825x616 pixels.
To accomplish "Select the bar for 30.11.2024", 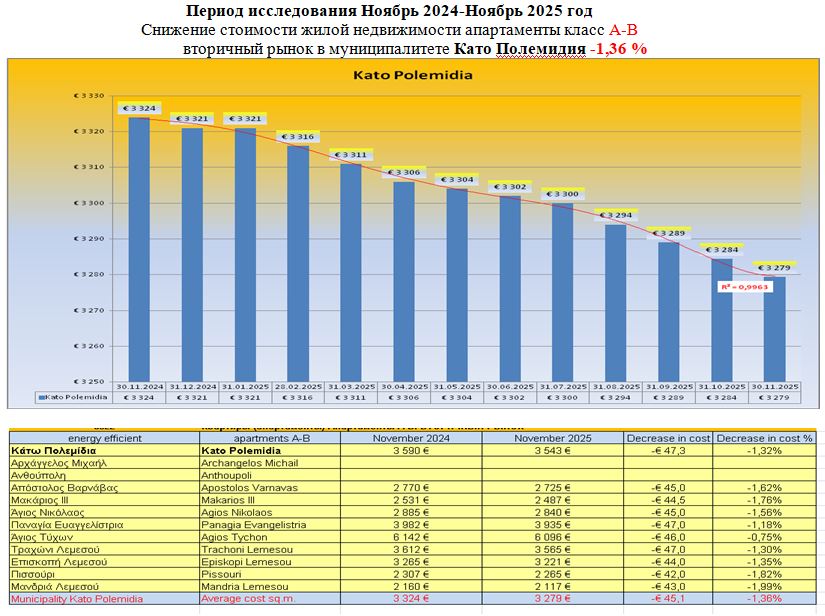I will click(x=139, y=250).
